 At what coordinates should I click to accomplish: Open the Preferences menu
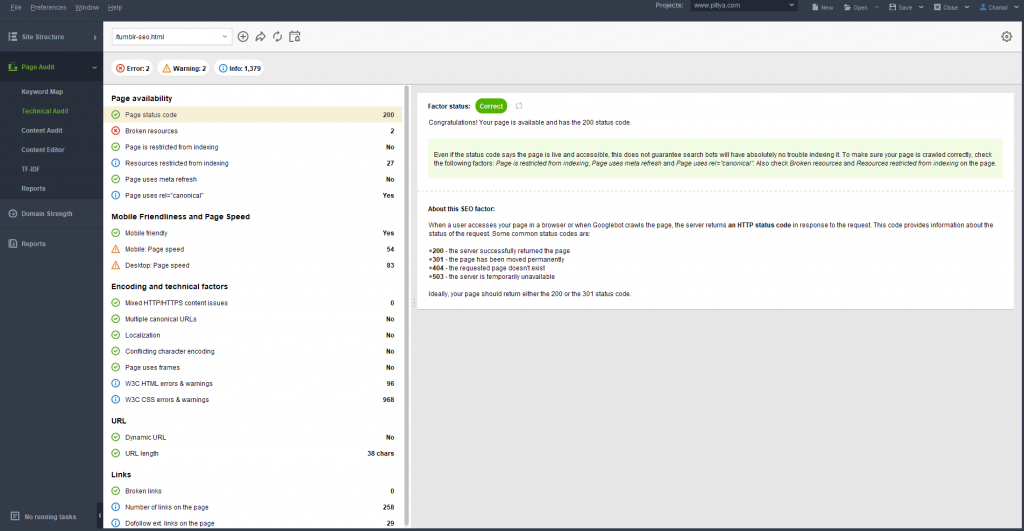pyautogui.click(x=48, y=7)
